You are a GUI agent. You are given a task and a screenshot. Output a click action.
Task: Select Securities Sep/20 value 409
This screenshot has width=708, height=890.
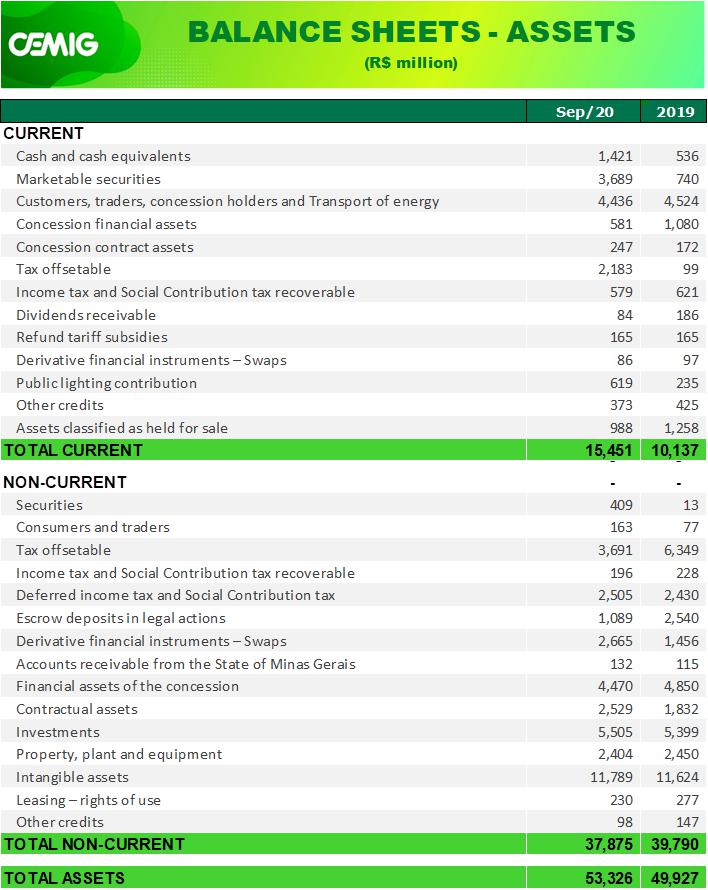[621, 505]
